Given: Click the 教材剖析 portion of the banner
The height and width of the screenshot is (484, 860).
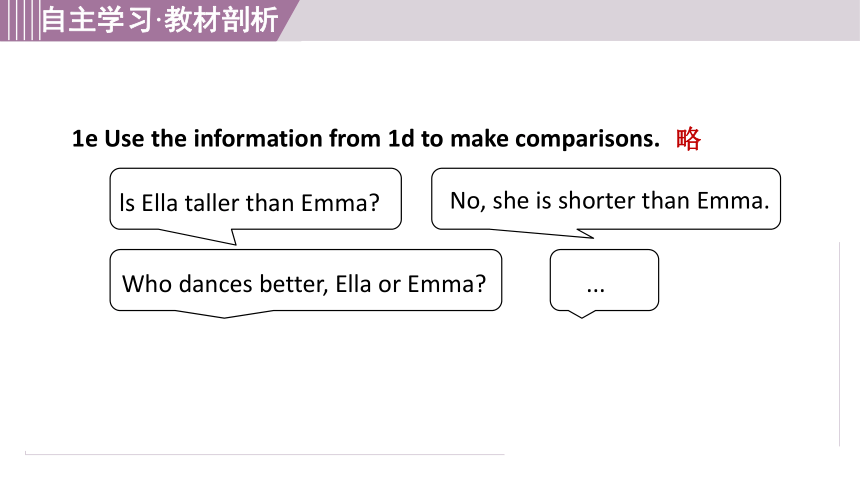Looking at the screenshot, I should [221, 20].
